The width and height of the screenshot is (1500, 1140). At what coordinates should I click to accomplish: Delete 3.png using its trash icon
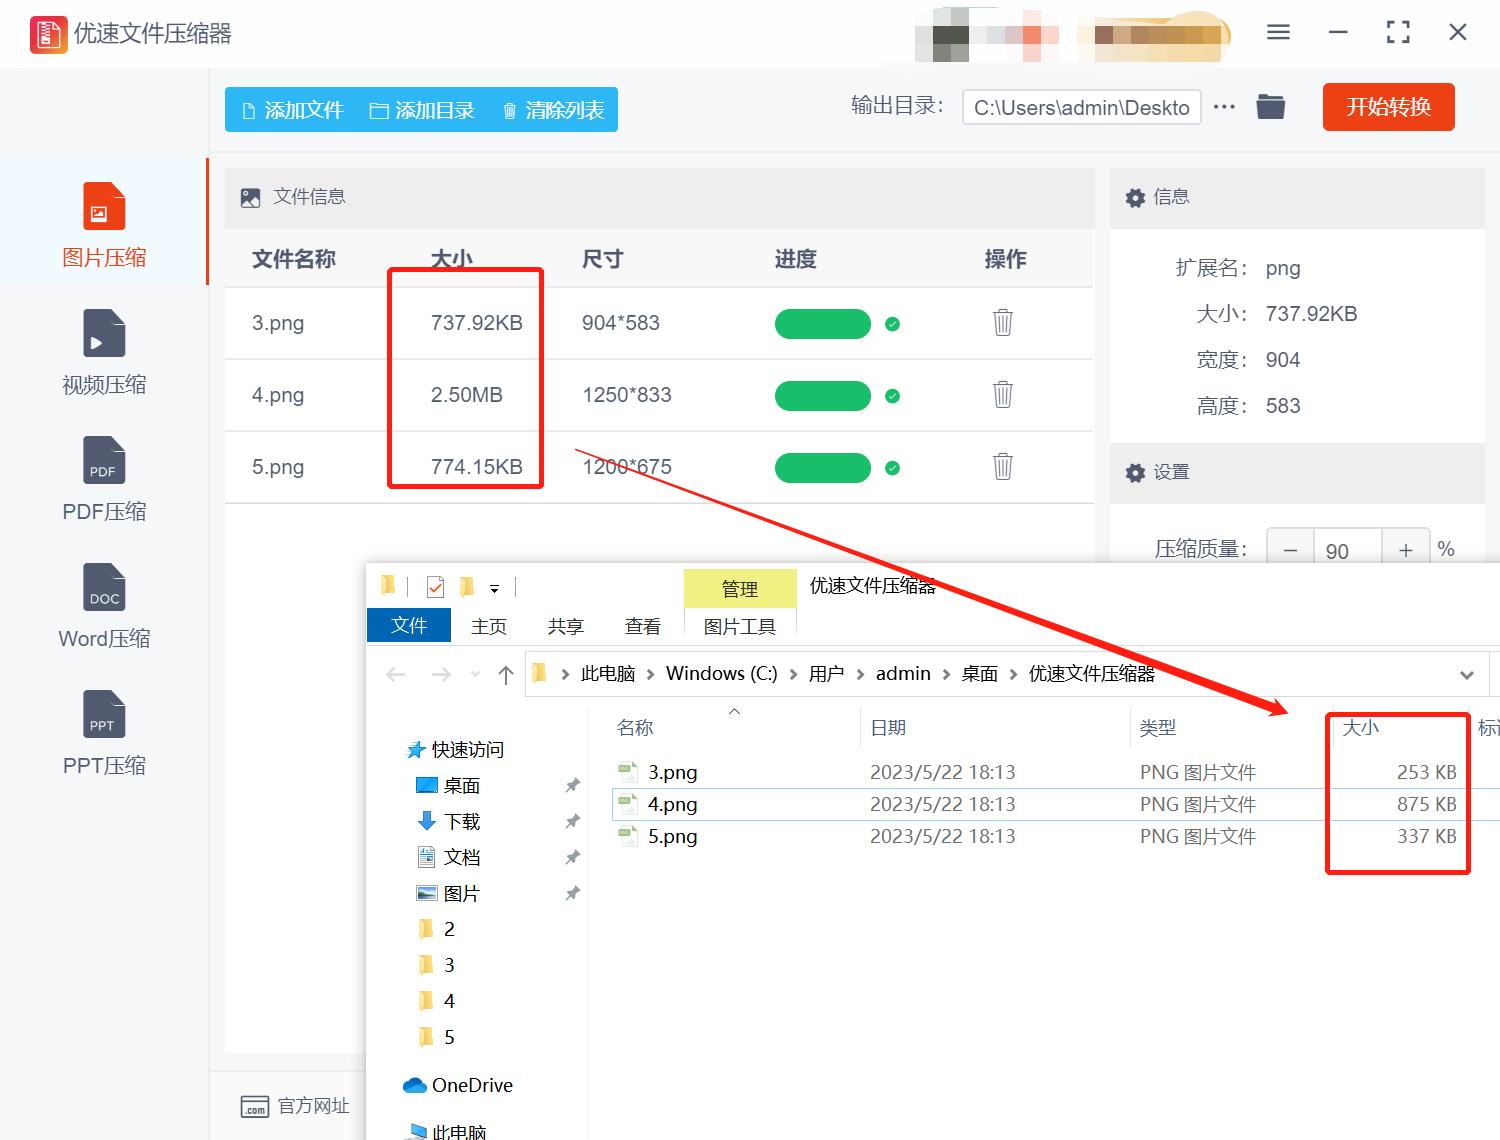pos(1002,323)
